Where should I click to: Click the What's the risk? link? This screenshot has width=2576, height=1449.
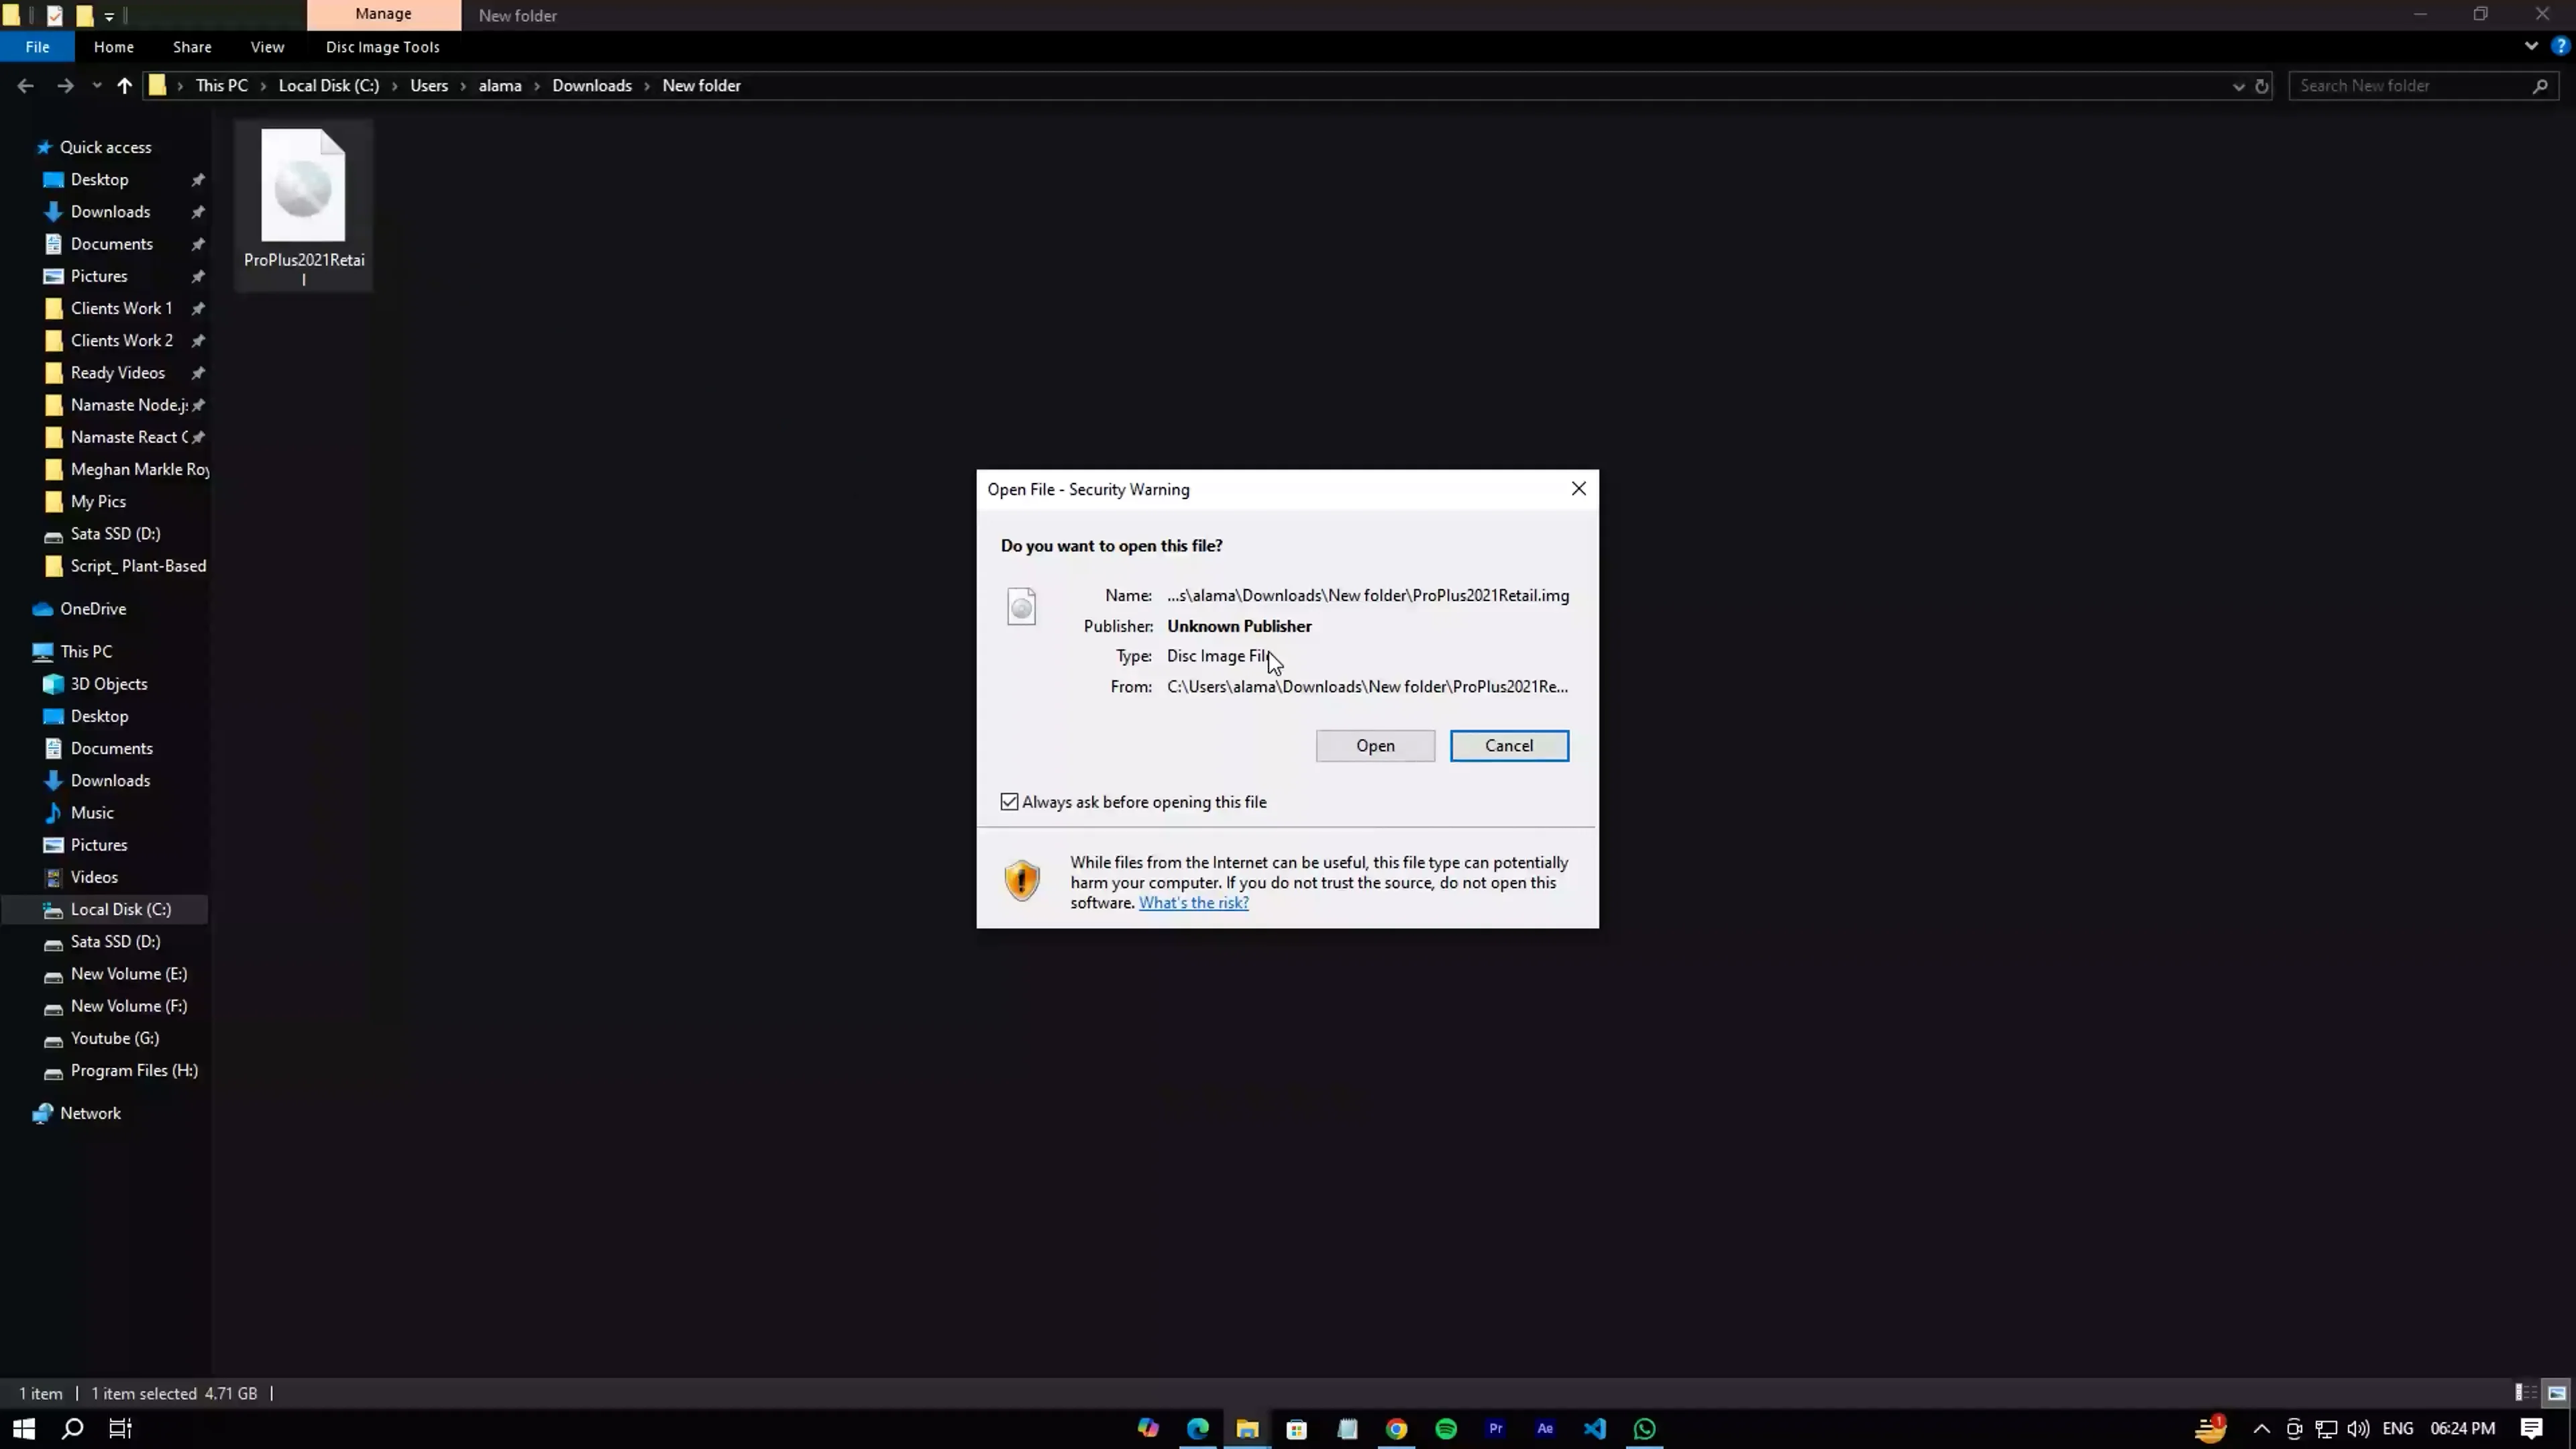1193,902
